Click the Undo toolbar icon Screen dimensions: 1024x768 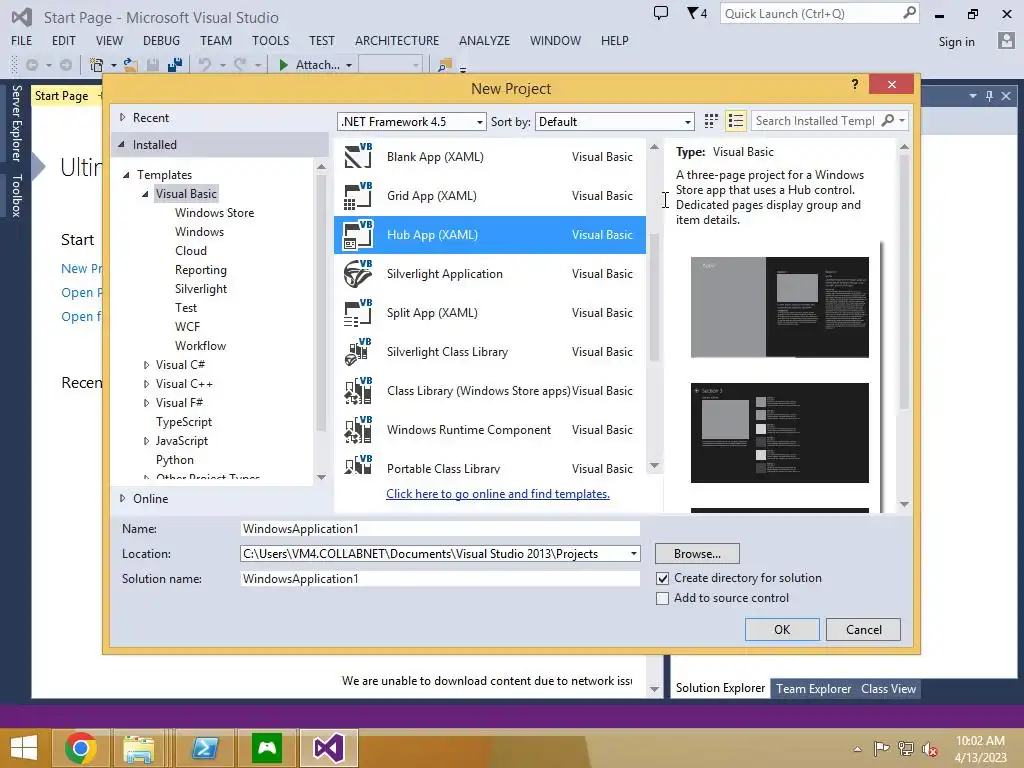pyautogui.click(x=205, y=65)
